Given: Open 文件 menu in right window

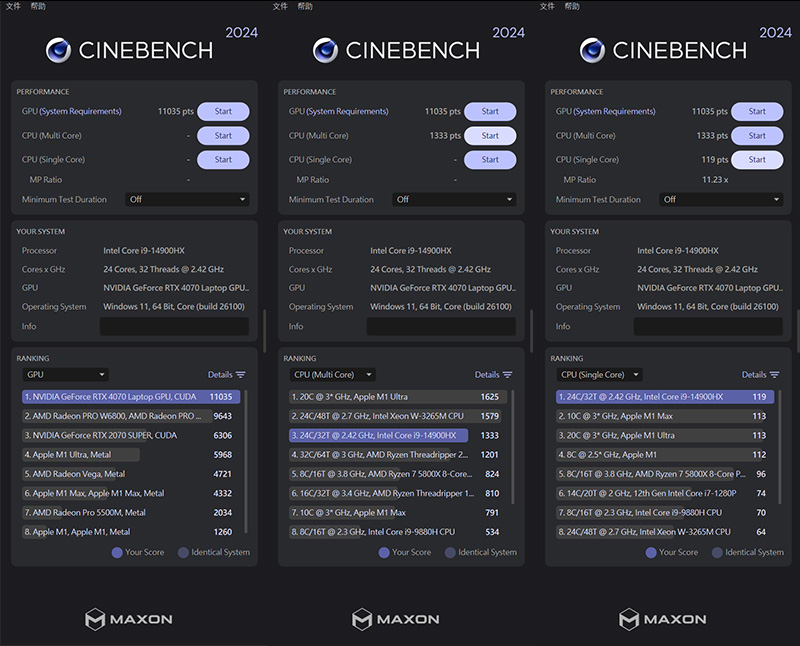Looking at the screenshot, I should click(x=547, y=6).
